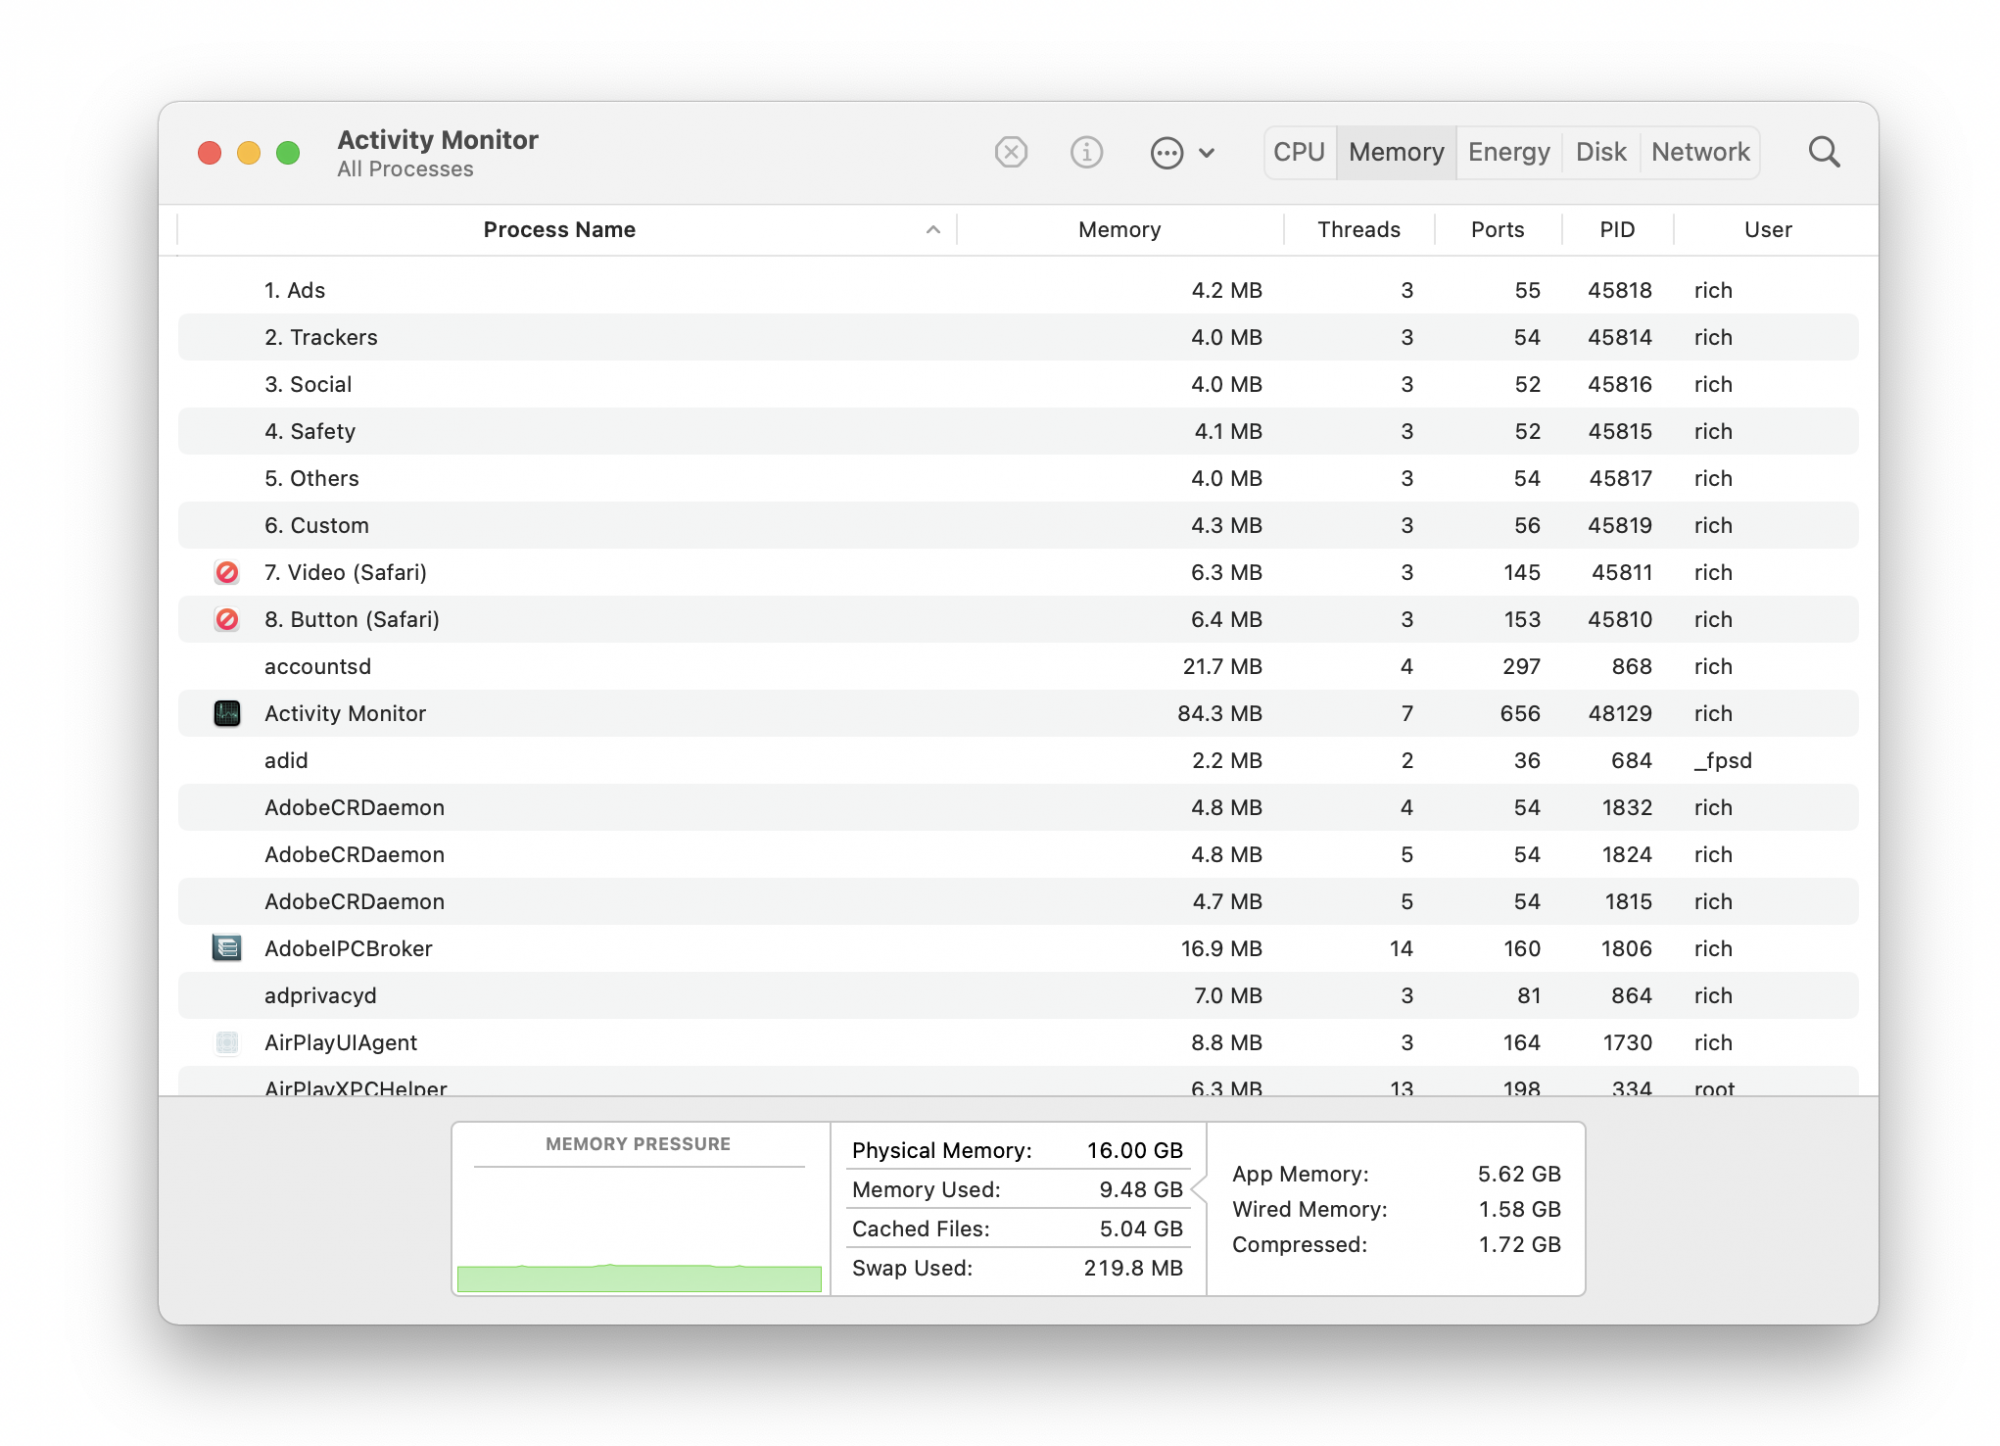
Task: Switch to the Disk tab
Action: pos(1601,152)
